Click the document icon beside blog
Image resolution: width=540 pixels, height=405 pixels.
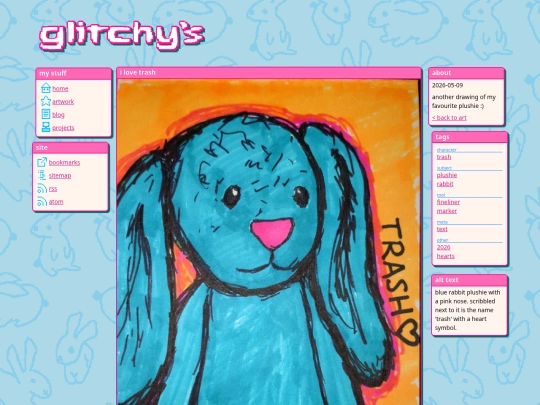click(46, 114)
